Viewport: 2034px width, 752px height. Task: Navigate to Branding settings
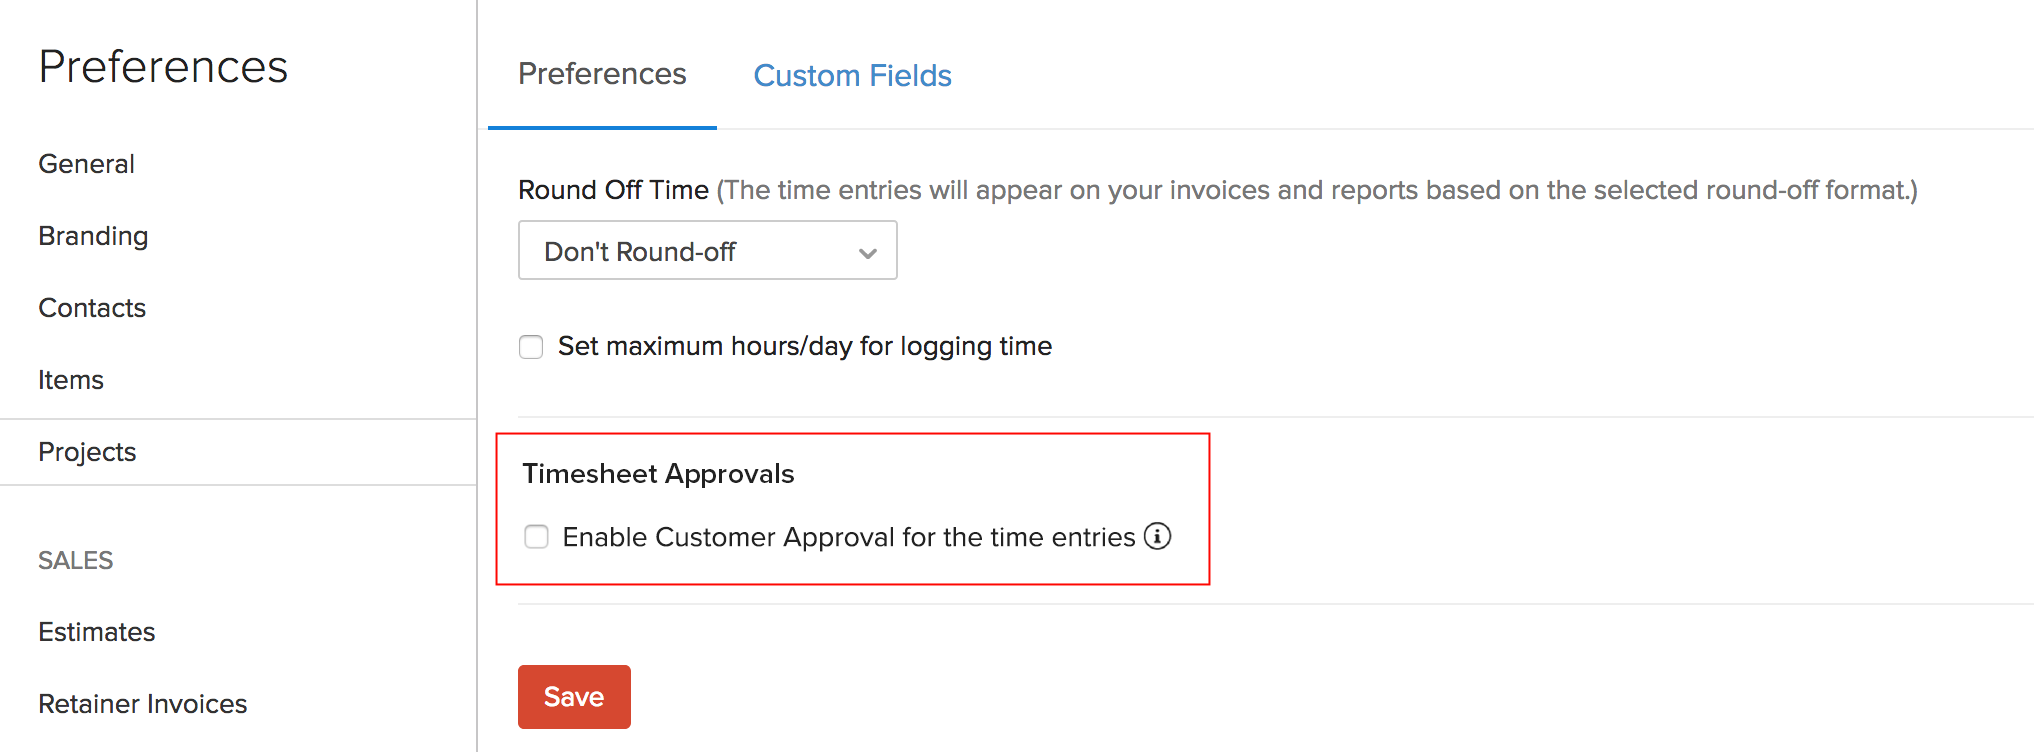pos(92,236)
